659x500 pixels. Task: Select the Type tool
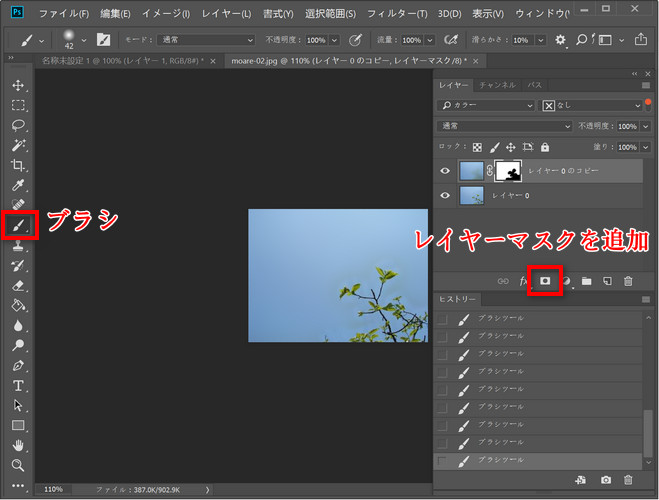(18, 386)
